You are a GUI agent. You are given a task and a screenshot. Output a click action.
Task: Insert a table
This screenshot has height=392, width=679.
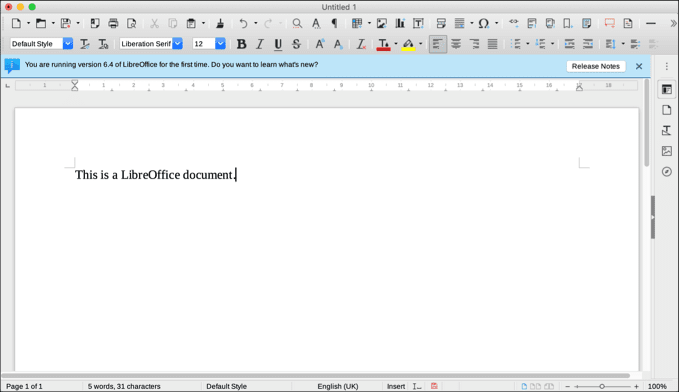[357, 23]
